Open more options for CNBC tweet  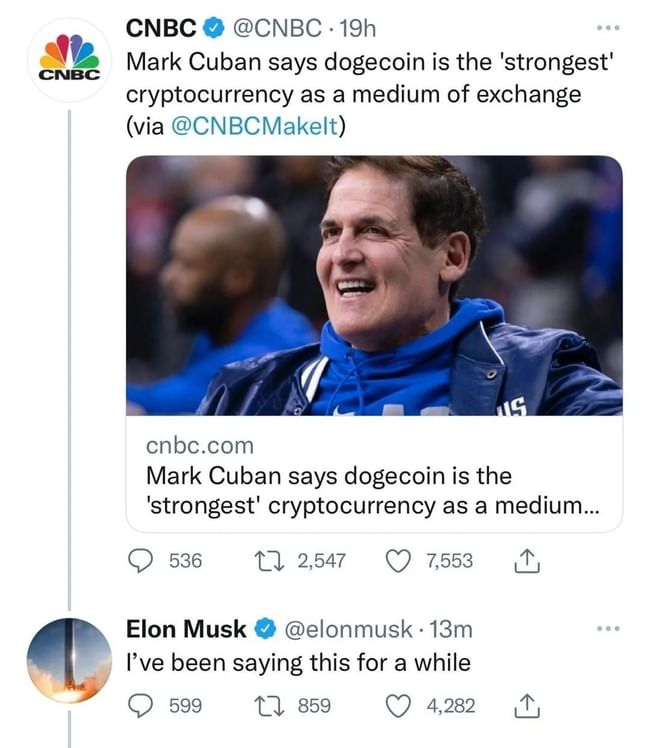(x=607, y=28)
